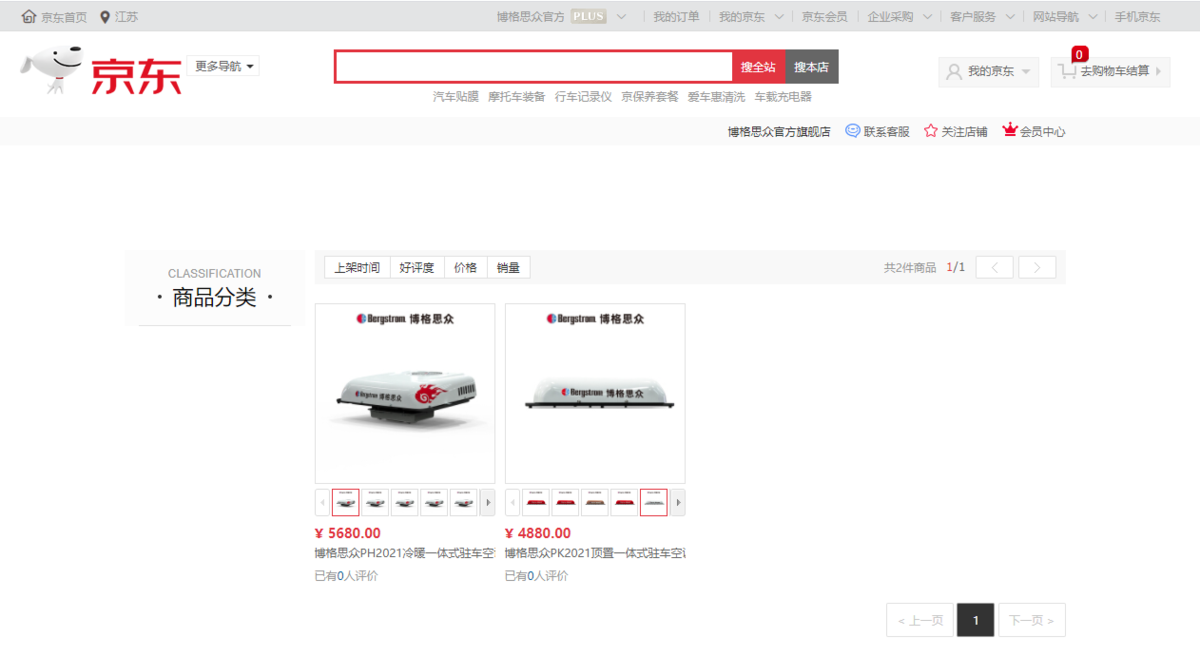The width and height of the screenshot is (1200, 657).
Task: Open the 手机京东 link
Action: 1138,17
